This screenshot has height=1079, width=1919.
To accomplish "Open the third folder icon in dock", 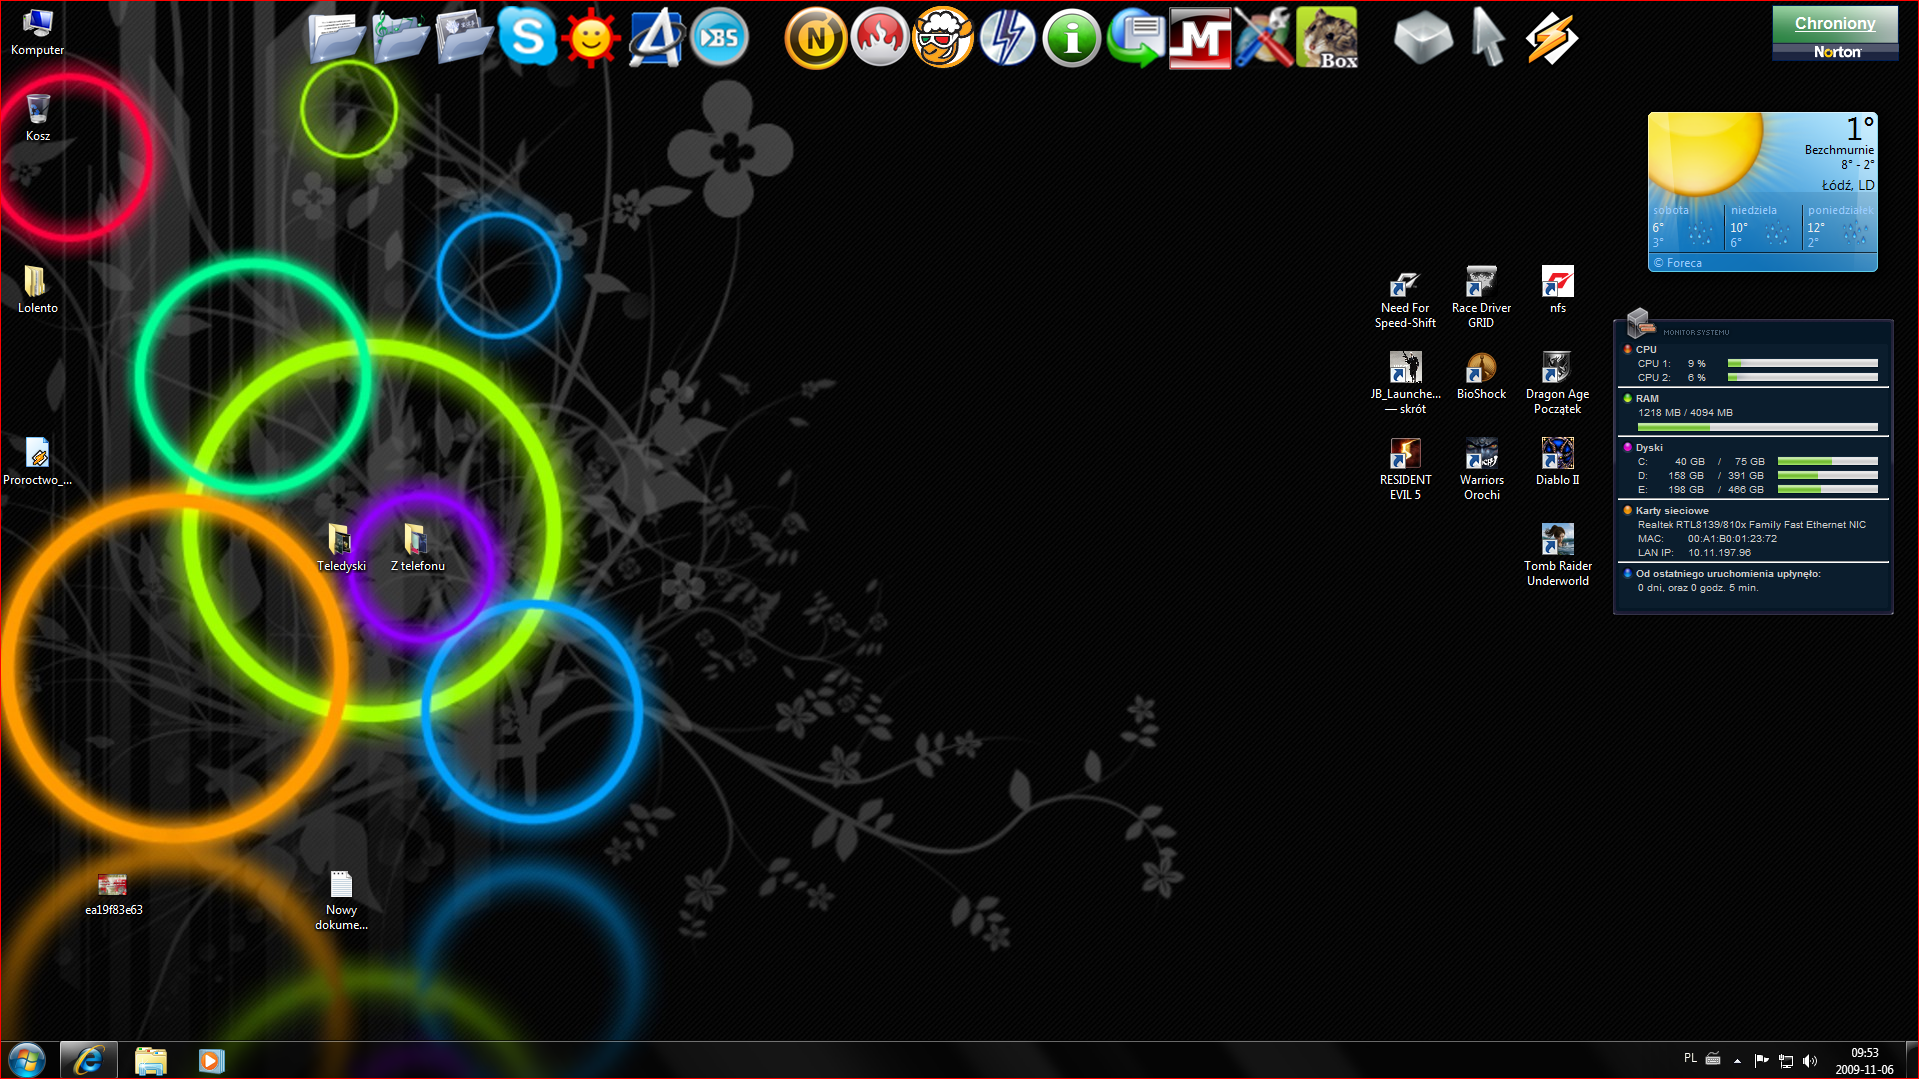I will click(463, 38).
